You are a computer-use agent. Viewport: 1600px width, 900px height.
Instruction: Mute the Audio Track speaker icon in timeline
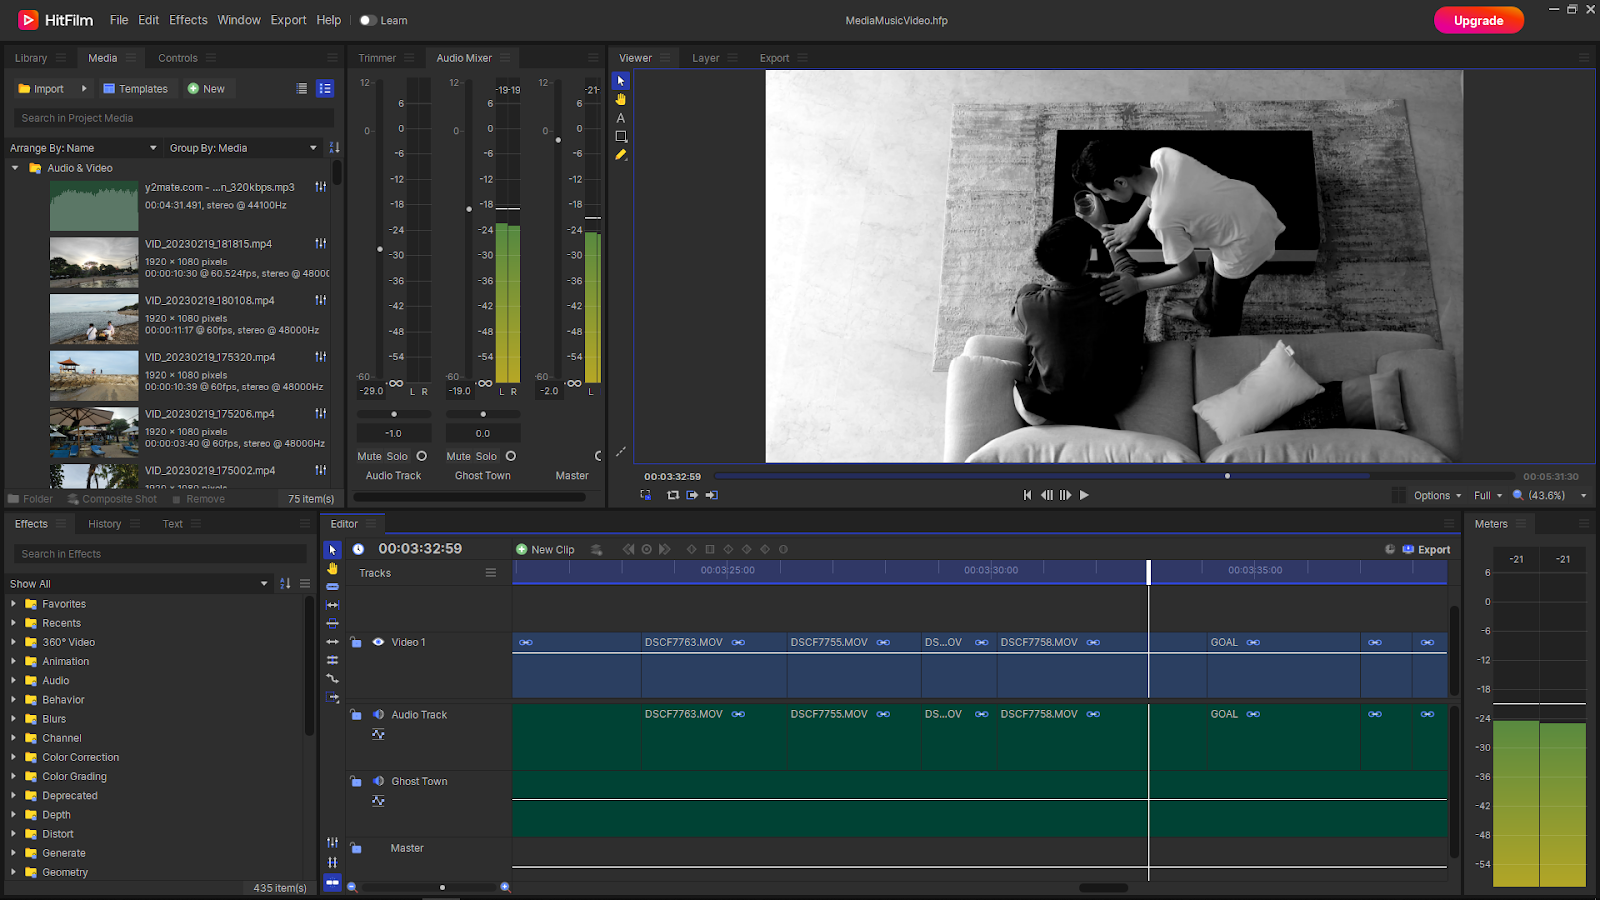(379, 715)
